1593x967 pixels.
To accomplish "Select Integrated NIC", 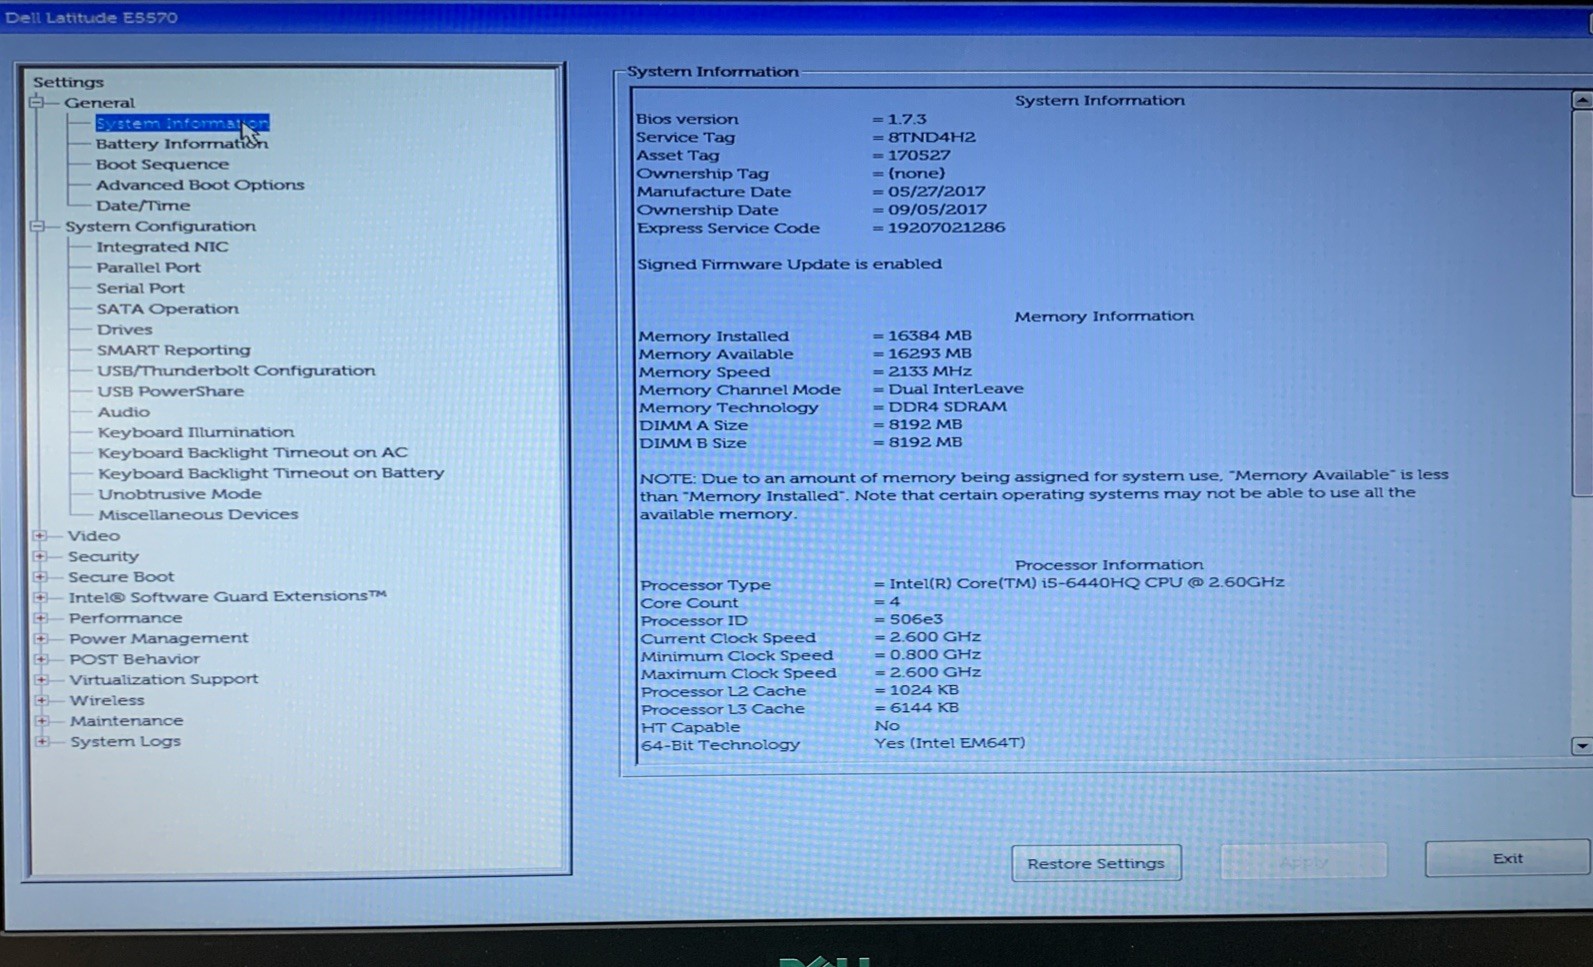I will pos(162,246).
